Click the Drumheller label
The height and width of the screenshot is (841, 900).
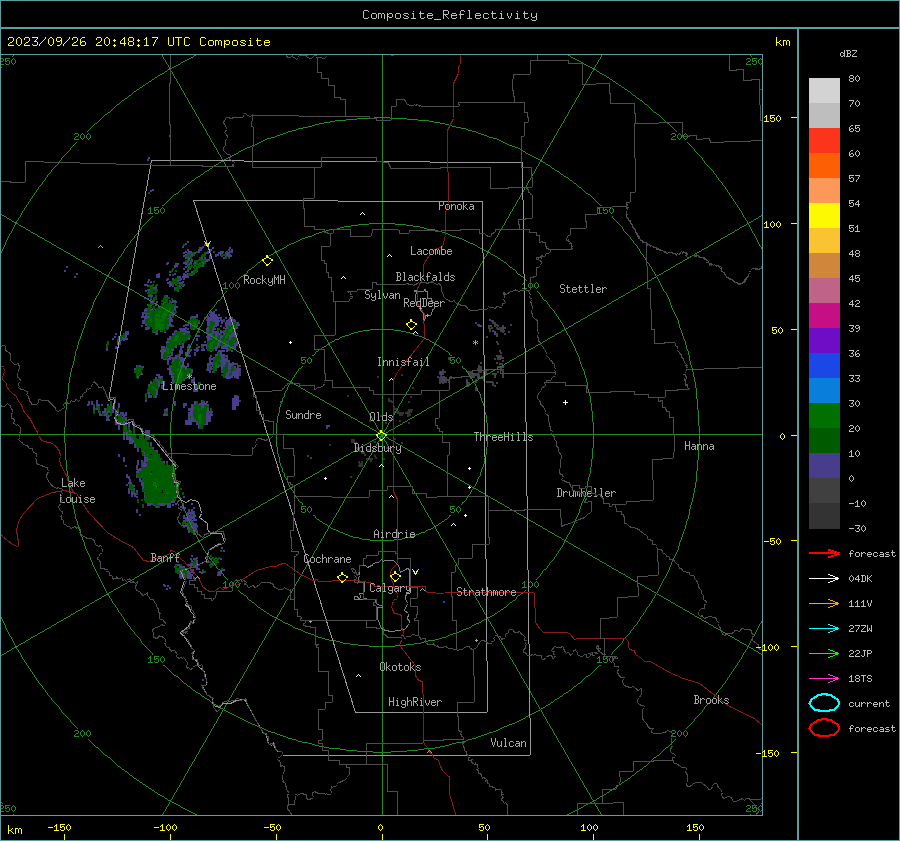point(586,493)
